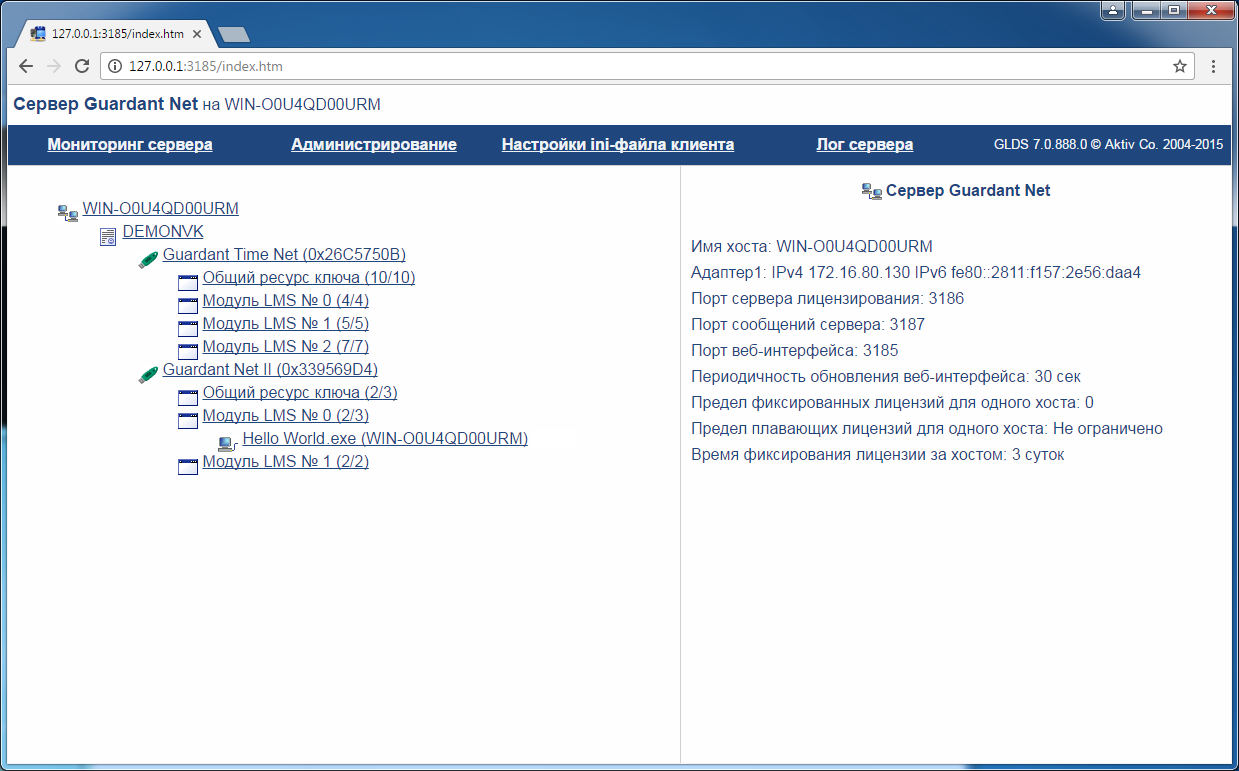Click the address bar URL field

[640, 66]
